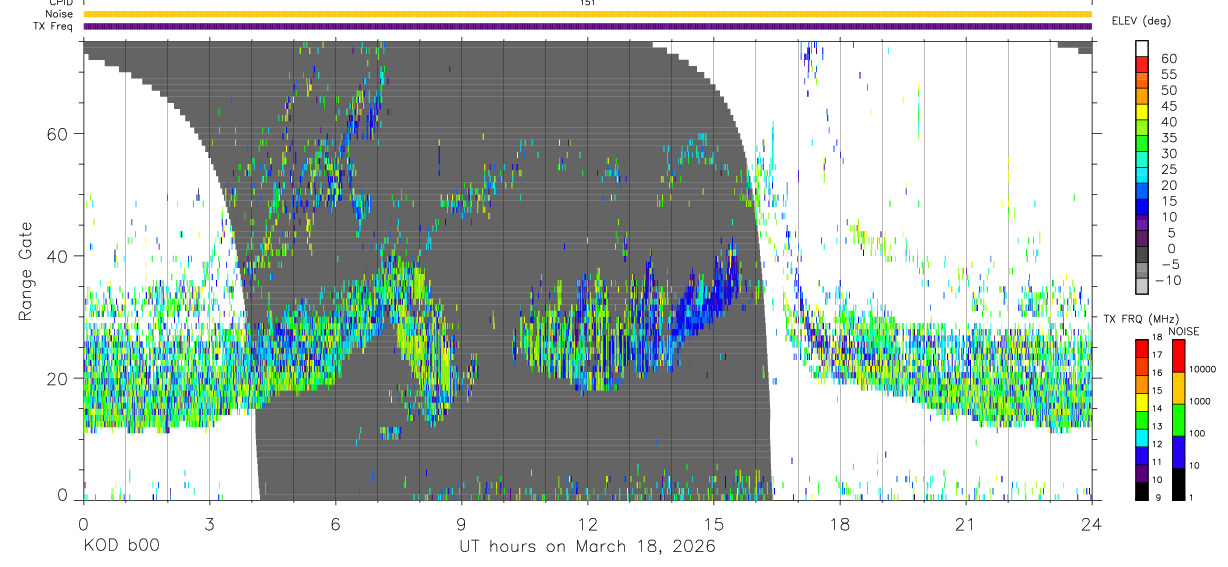
Task: Click the '9' tick label on UT hours axis
Action: pyautogui.click(x=461, y=523)
